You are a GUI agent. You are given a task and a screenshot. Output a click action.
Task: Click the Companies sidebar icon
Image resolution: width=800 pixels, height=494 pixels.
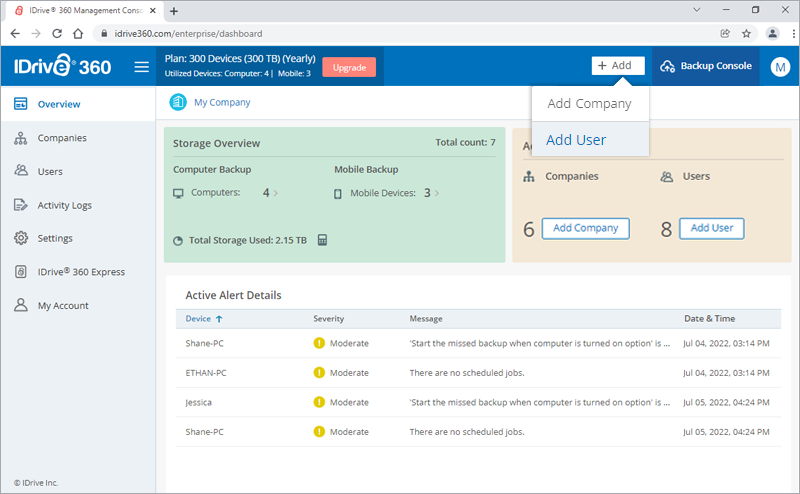click(20, 138)
